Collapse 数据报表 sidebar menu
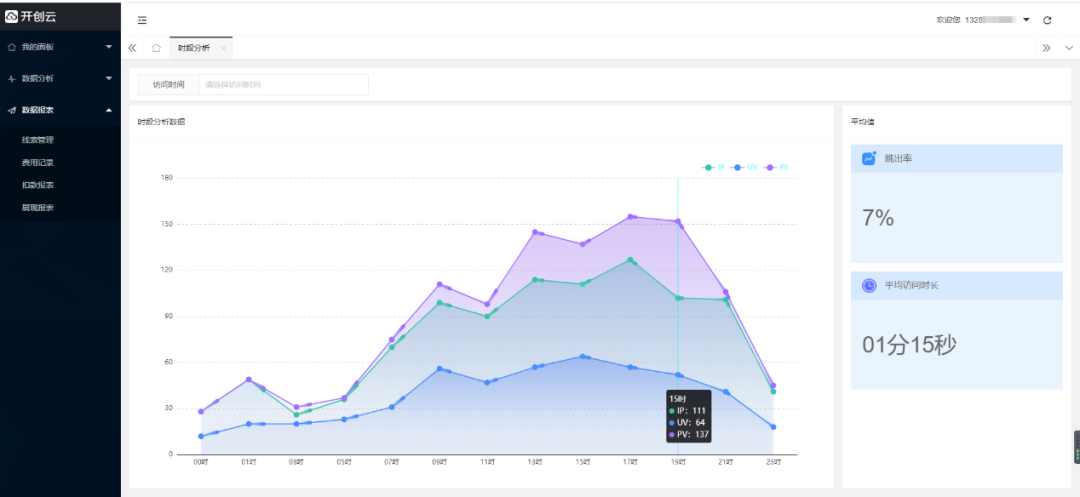 (x=60, y=110)
